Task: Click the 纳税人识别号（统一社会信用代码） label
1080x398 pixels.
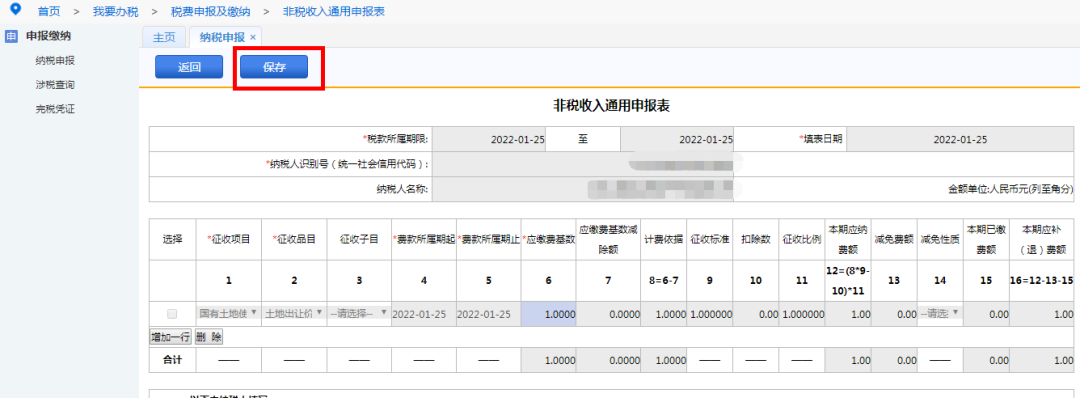Action: point(347,164)
